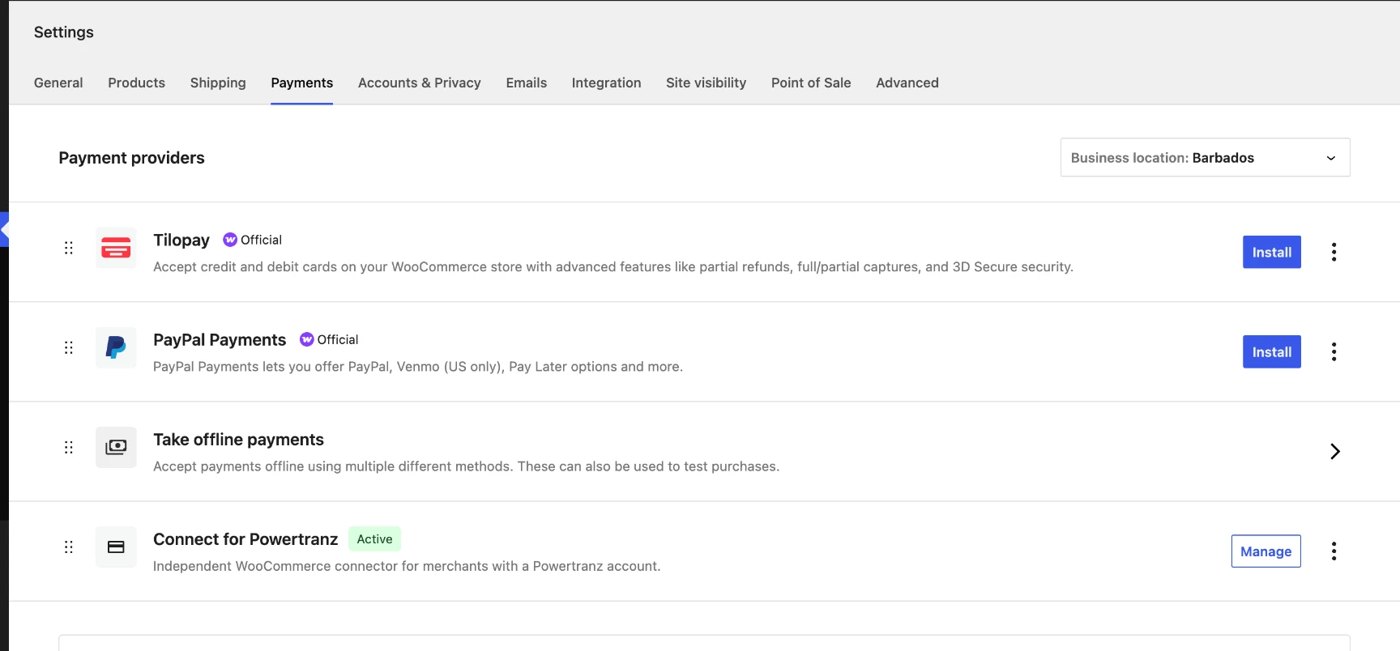Click the Official badge next to PayPal Payments
The image size is (1400, 651).
(x=329, y=340)
